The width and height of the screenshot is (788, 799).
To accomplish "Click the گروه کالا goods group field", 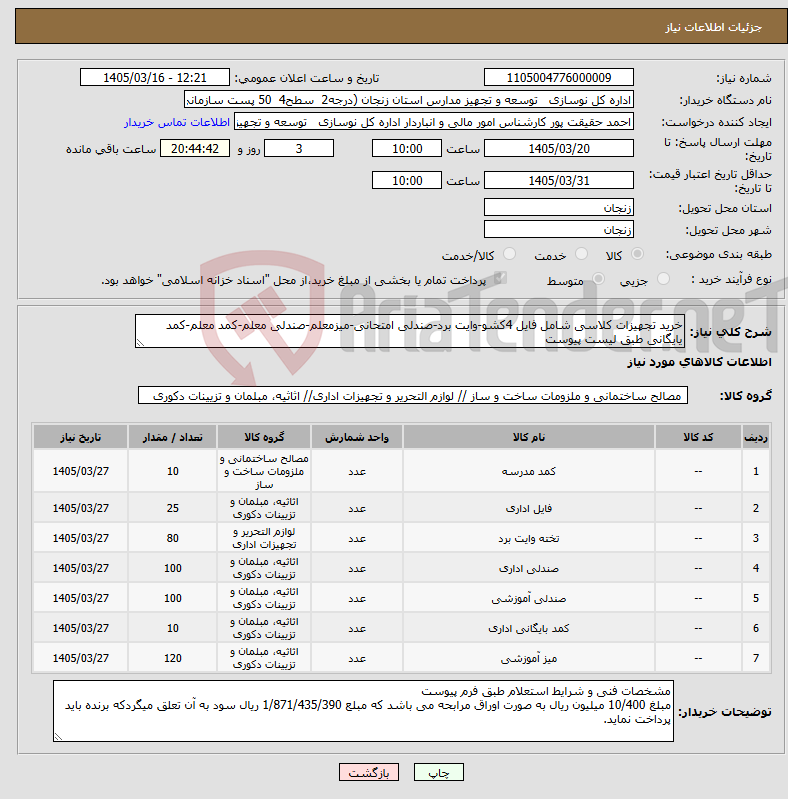I will 413,395.
